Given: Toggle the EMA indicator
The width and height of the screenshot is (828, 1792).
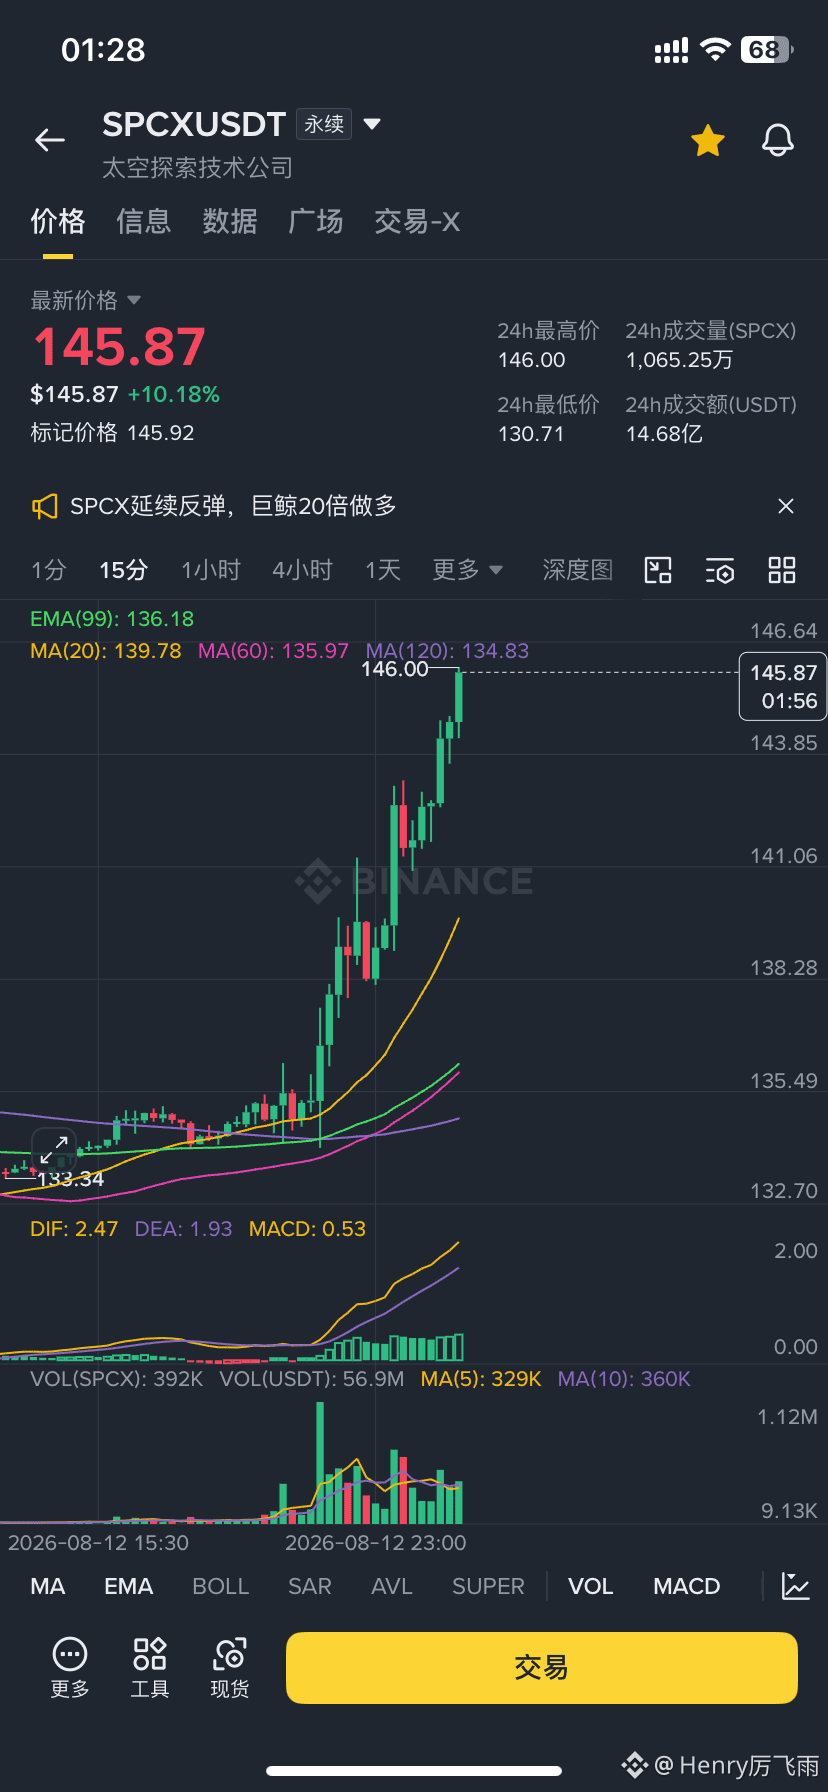Looking at the screenshot, I should click(129, 1586).
